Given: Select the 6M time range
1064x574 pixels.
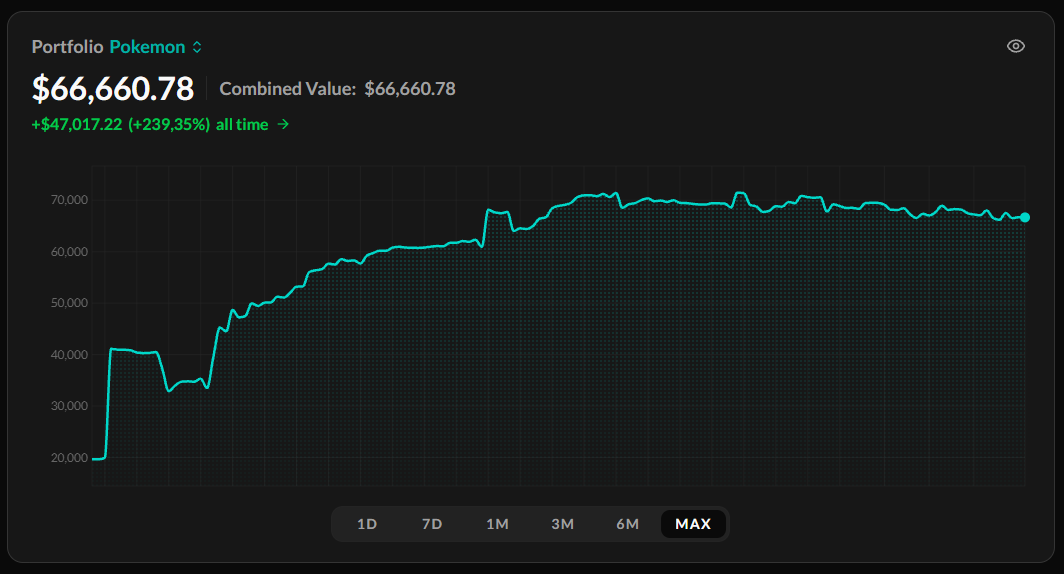Looking at the screenshot, I should (627, 524).
